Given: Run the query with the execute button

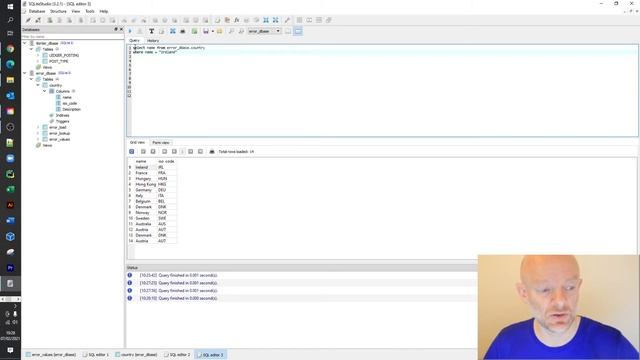Looking at the screenshot, I should 131,31.
